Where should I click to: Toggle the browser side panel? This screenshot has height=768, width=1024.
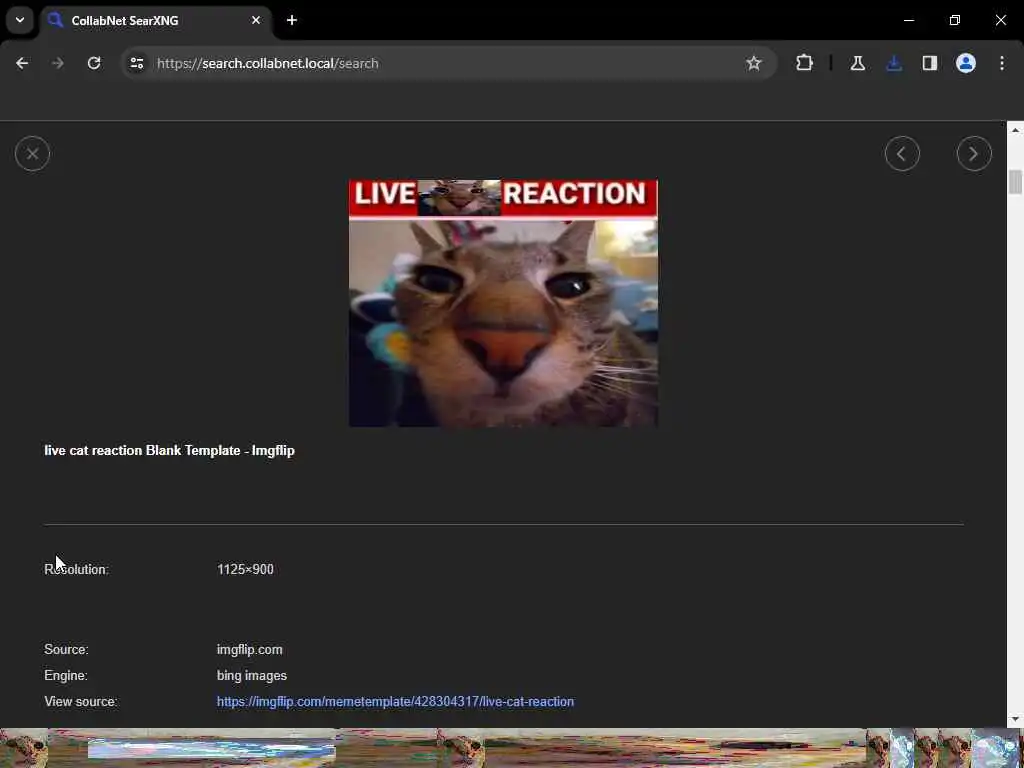pos(930,63)
